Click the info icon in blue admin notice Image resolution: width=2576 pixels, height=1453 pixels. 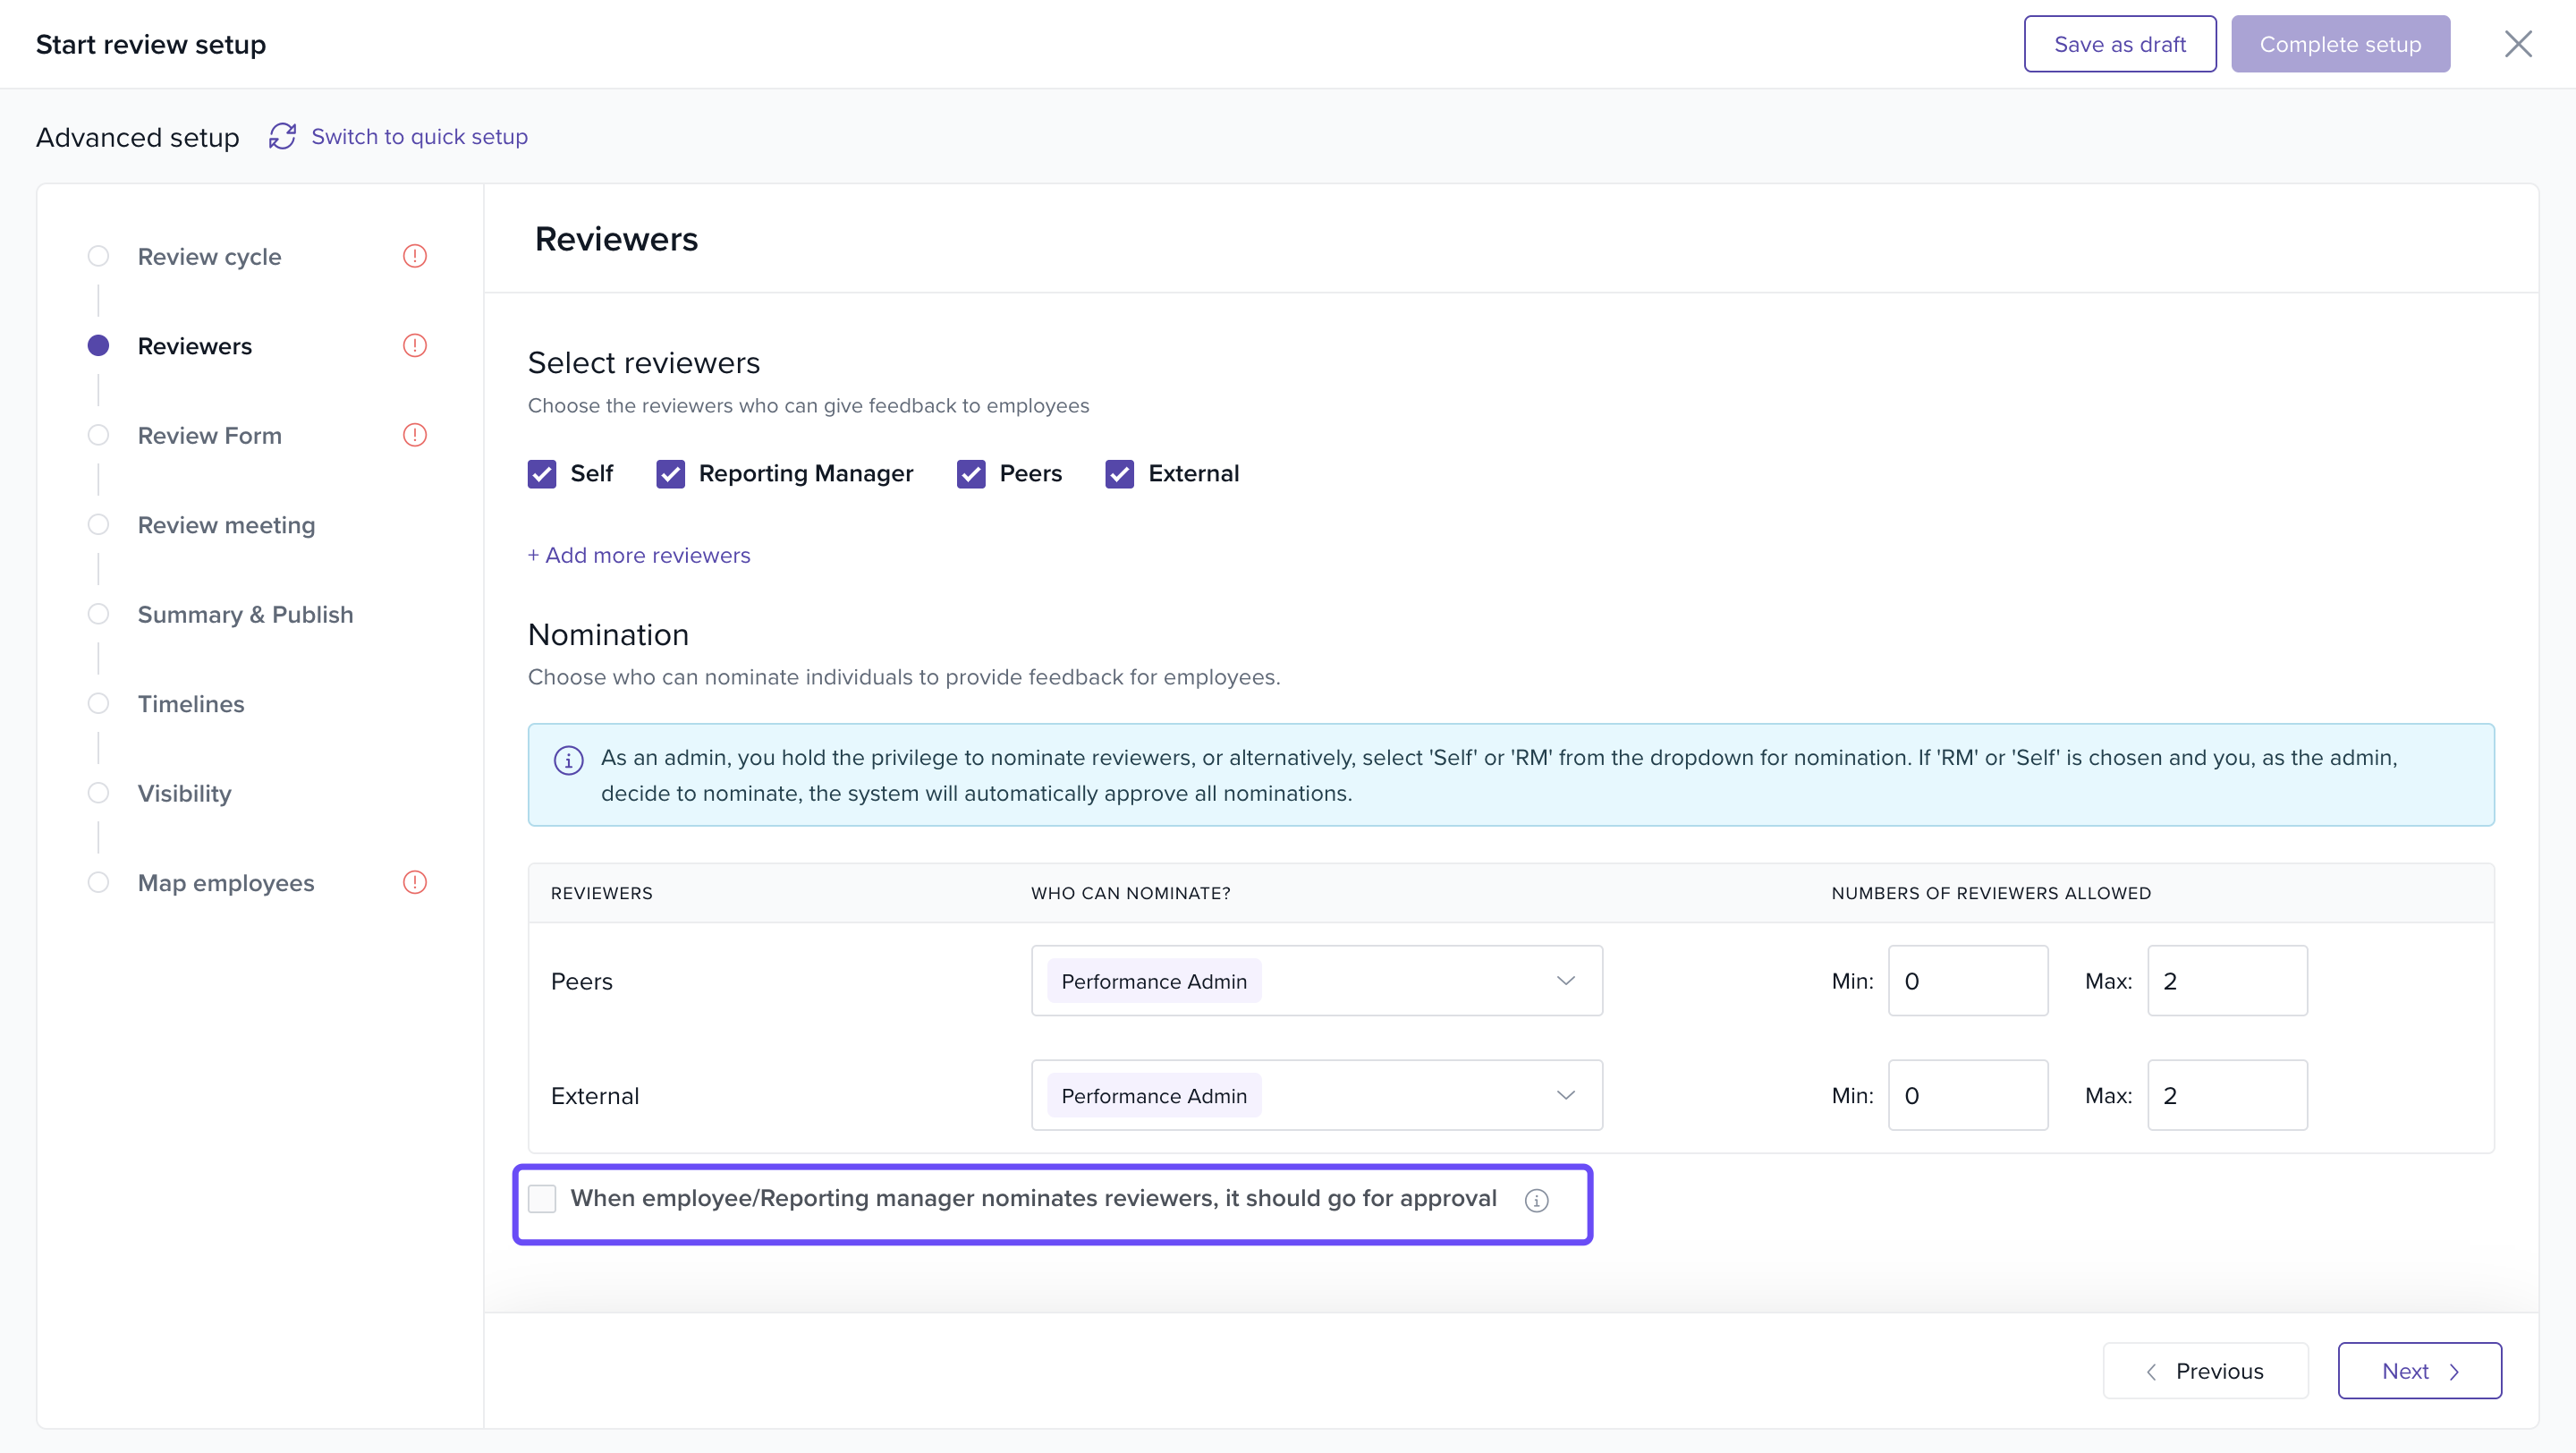tap(568, 760)
